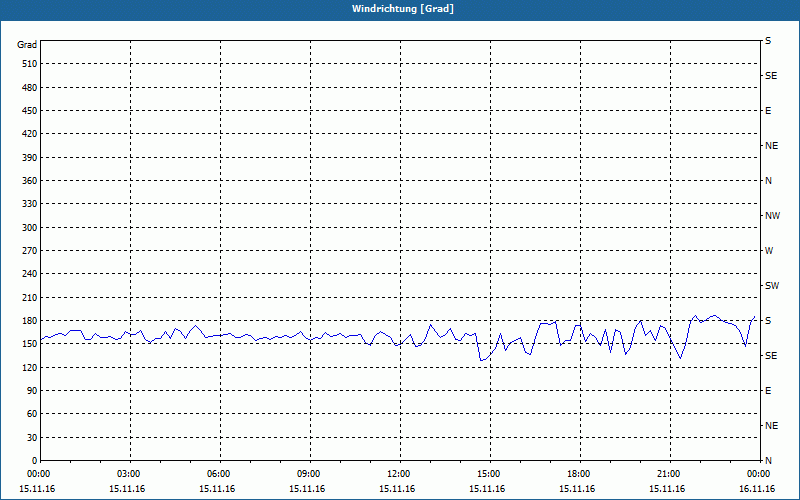Select the SE label beside the 480 gridline
This screenshot has width=800, height=500.
tap(771, 76)
